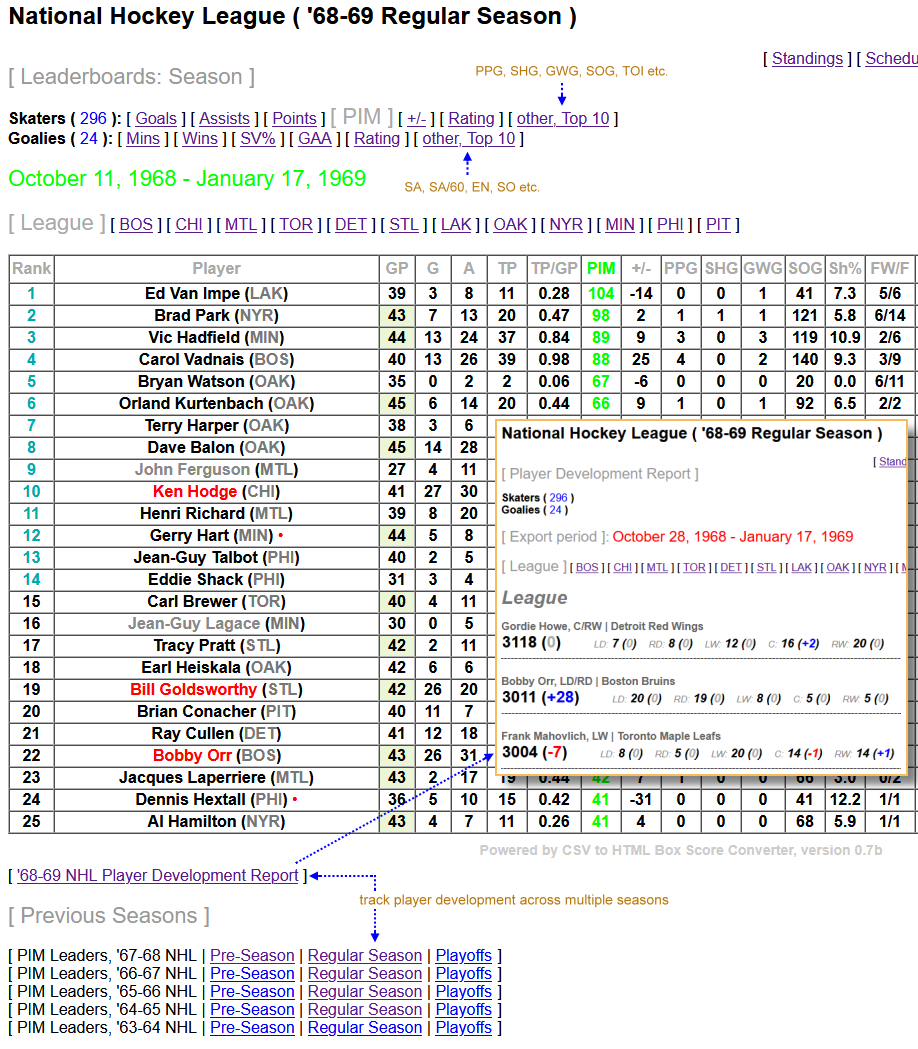Filter leaderboard by MTL team
The height and width of the screenshot is (1049, 918).
pyautogui.click(x=241, y=225)
